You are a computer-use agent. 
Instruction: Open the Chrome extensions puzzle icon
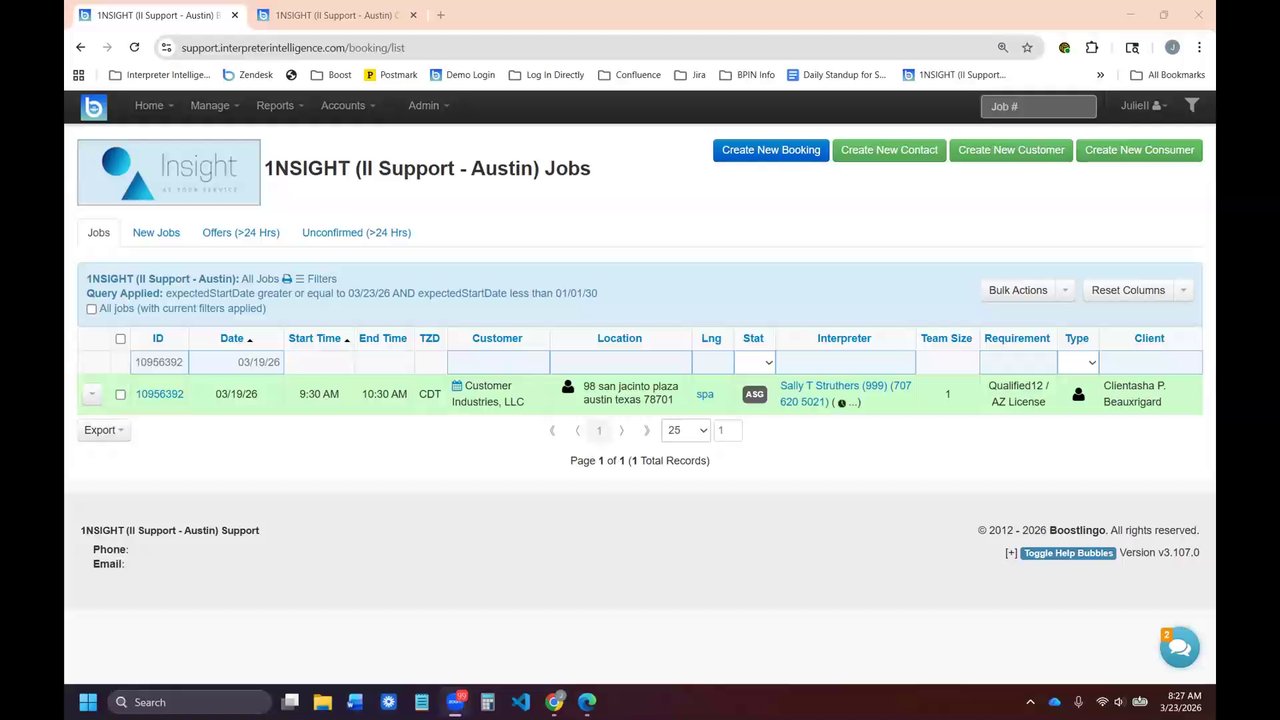click(1091, 47)
